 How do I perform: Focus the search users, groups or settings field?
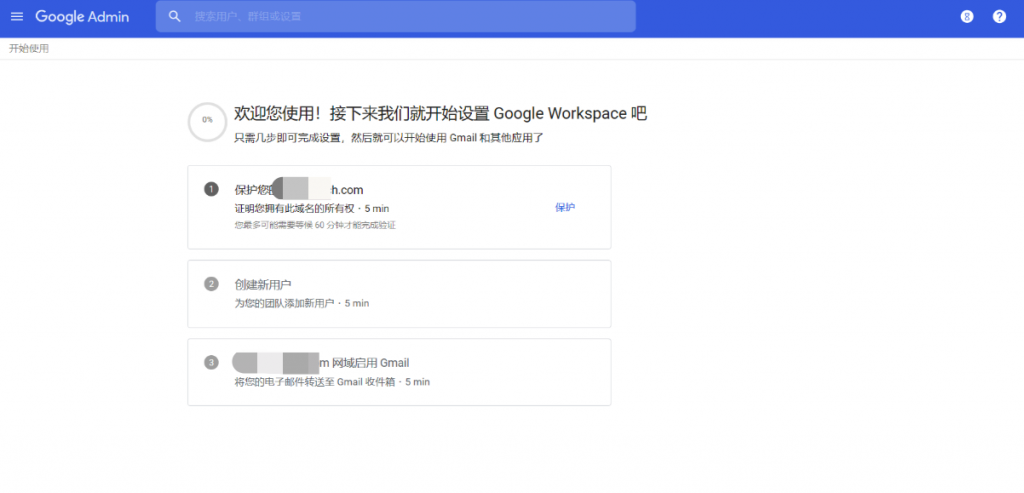pos(395,16)
